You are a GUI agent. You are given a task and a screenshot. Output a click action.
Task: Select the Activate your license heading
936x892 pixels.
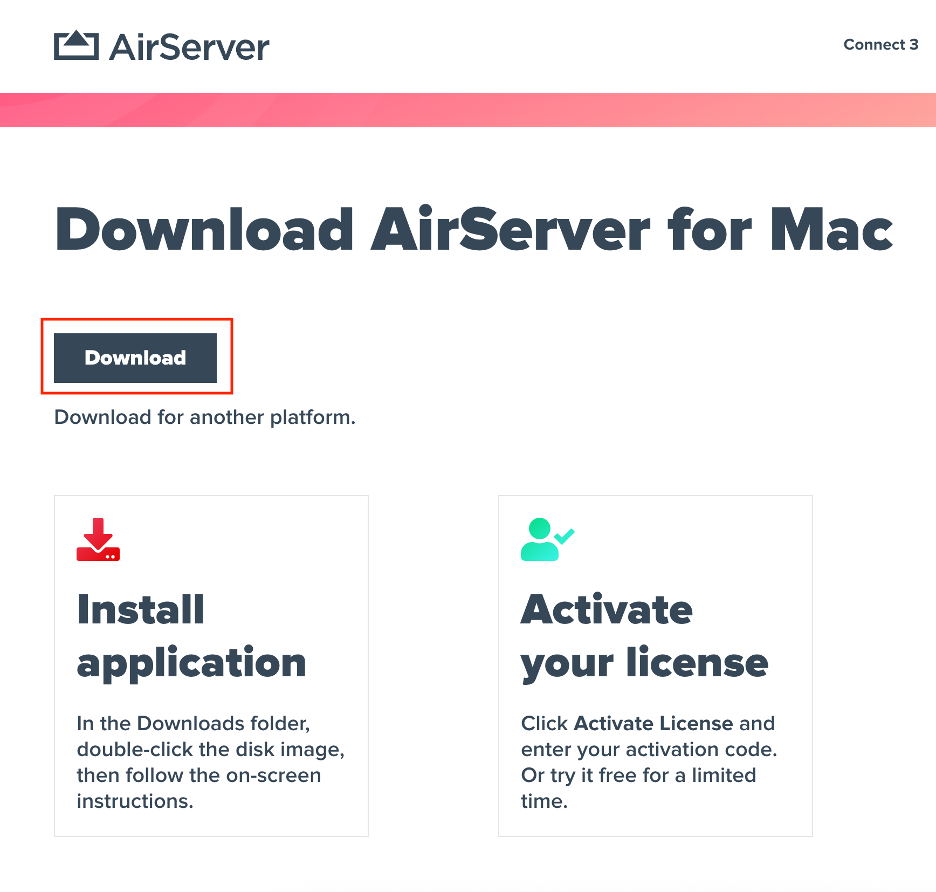(644, 636)
